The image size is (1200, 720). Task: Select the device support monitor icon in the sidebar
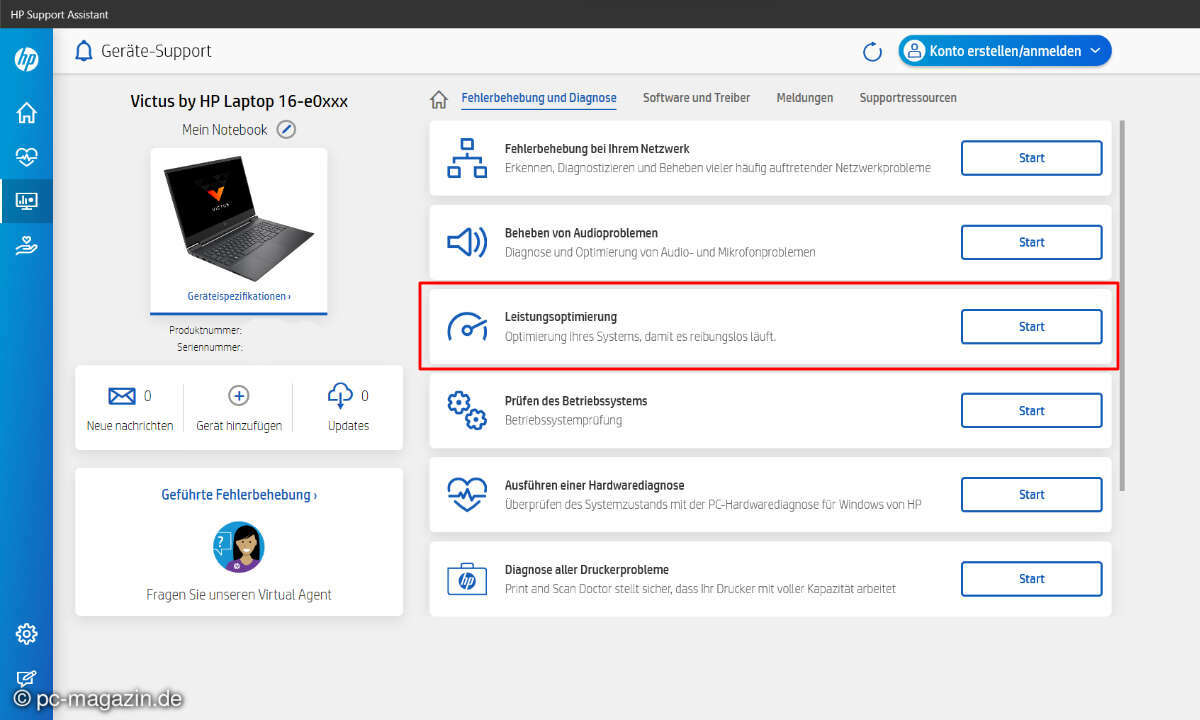point(27,201)
